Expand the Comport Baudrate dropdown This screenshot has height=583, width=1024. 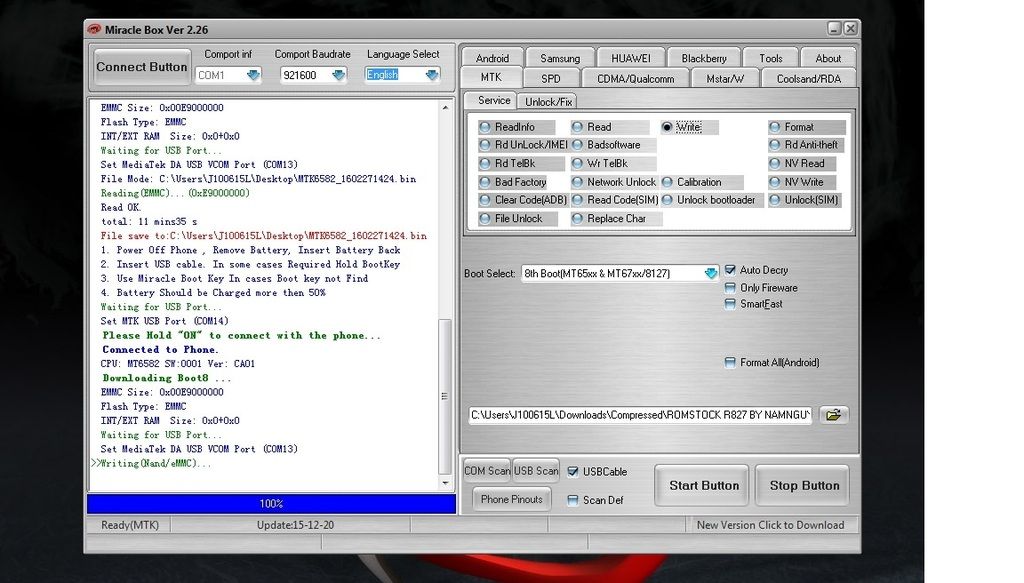click(339, 75)
